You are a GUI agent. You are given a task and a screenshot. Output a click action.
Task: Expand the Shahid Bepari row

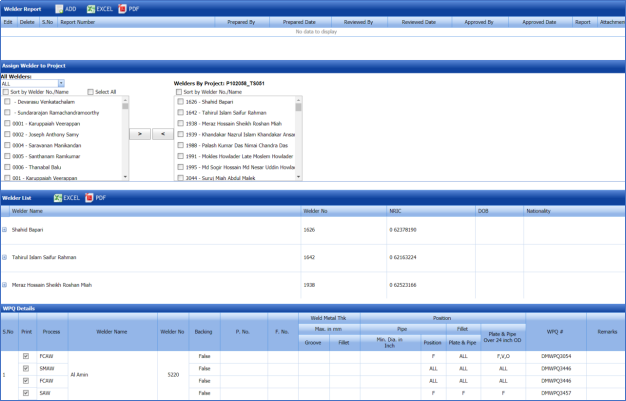pos(4,229)
